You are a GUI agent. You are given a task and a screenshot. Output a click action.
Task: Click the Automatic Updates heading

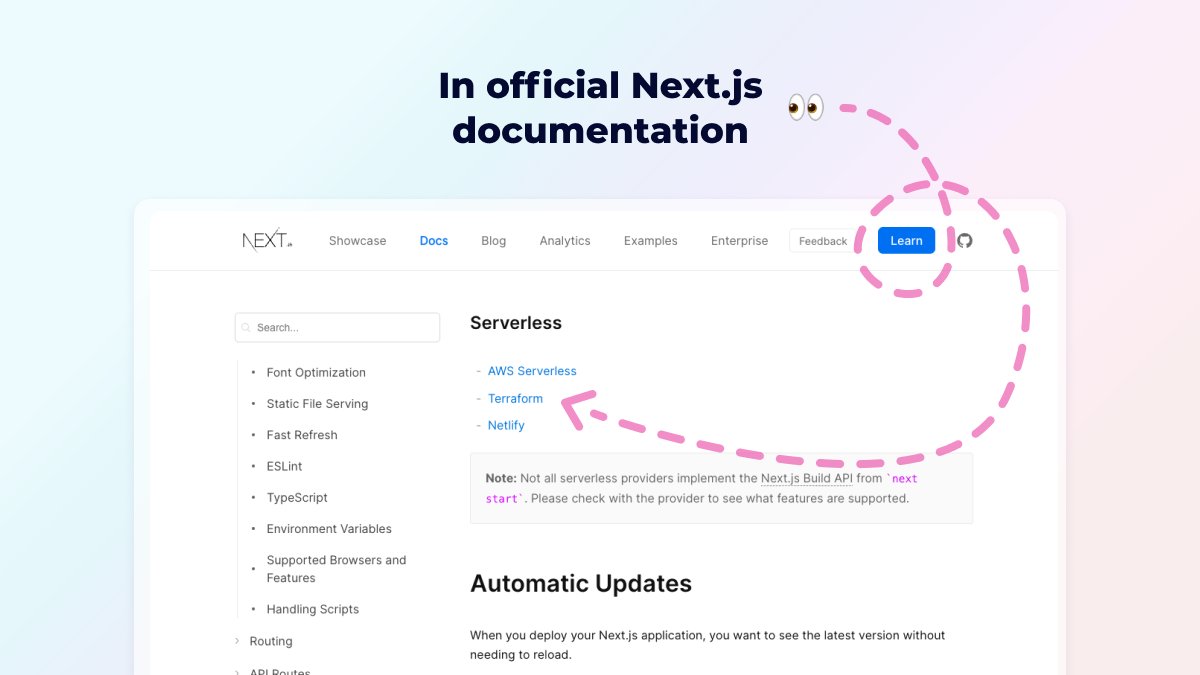click(x=581, y=583)
